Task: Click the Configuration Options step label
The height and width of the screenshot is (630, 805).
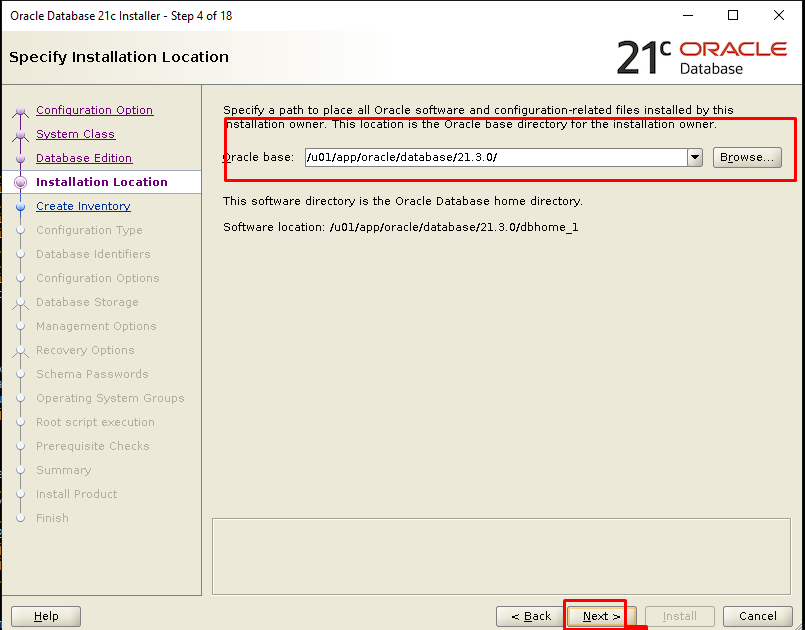Action: tap(98, 278)
